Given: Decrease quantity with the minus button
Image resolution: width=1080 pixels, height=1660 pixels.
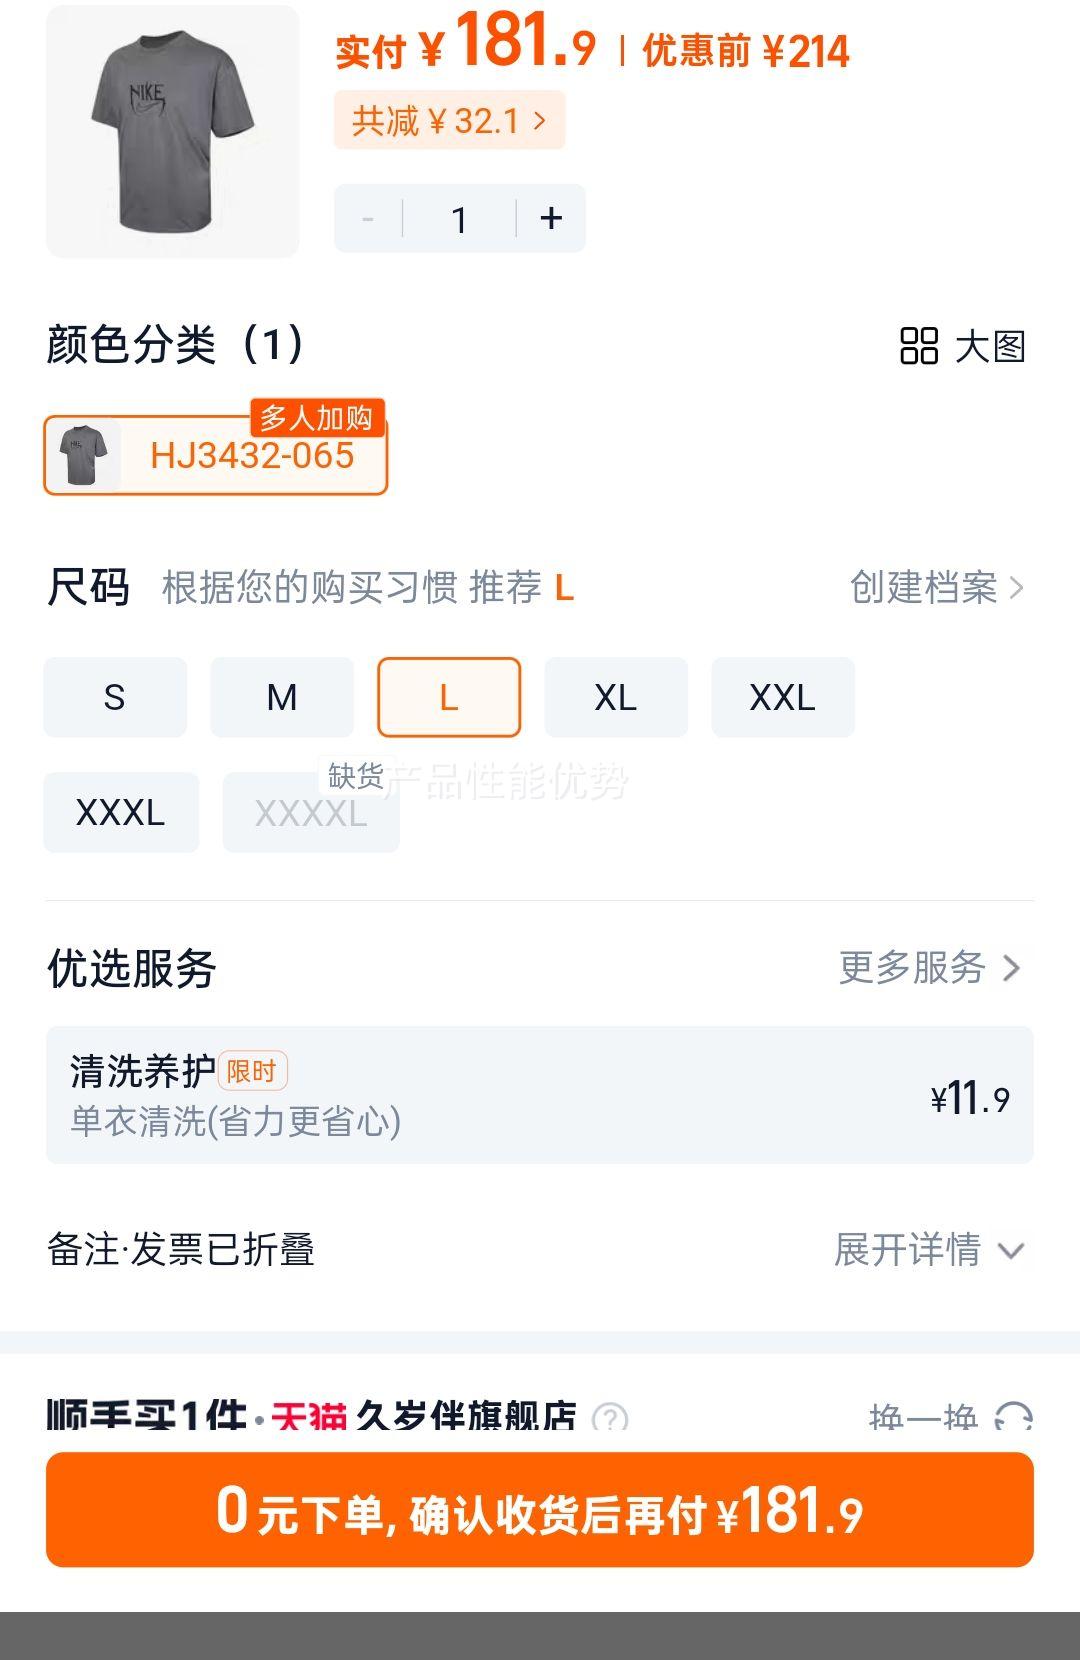Looking at the screenshot, I should point(368,218).
